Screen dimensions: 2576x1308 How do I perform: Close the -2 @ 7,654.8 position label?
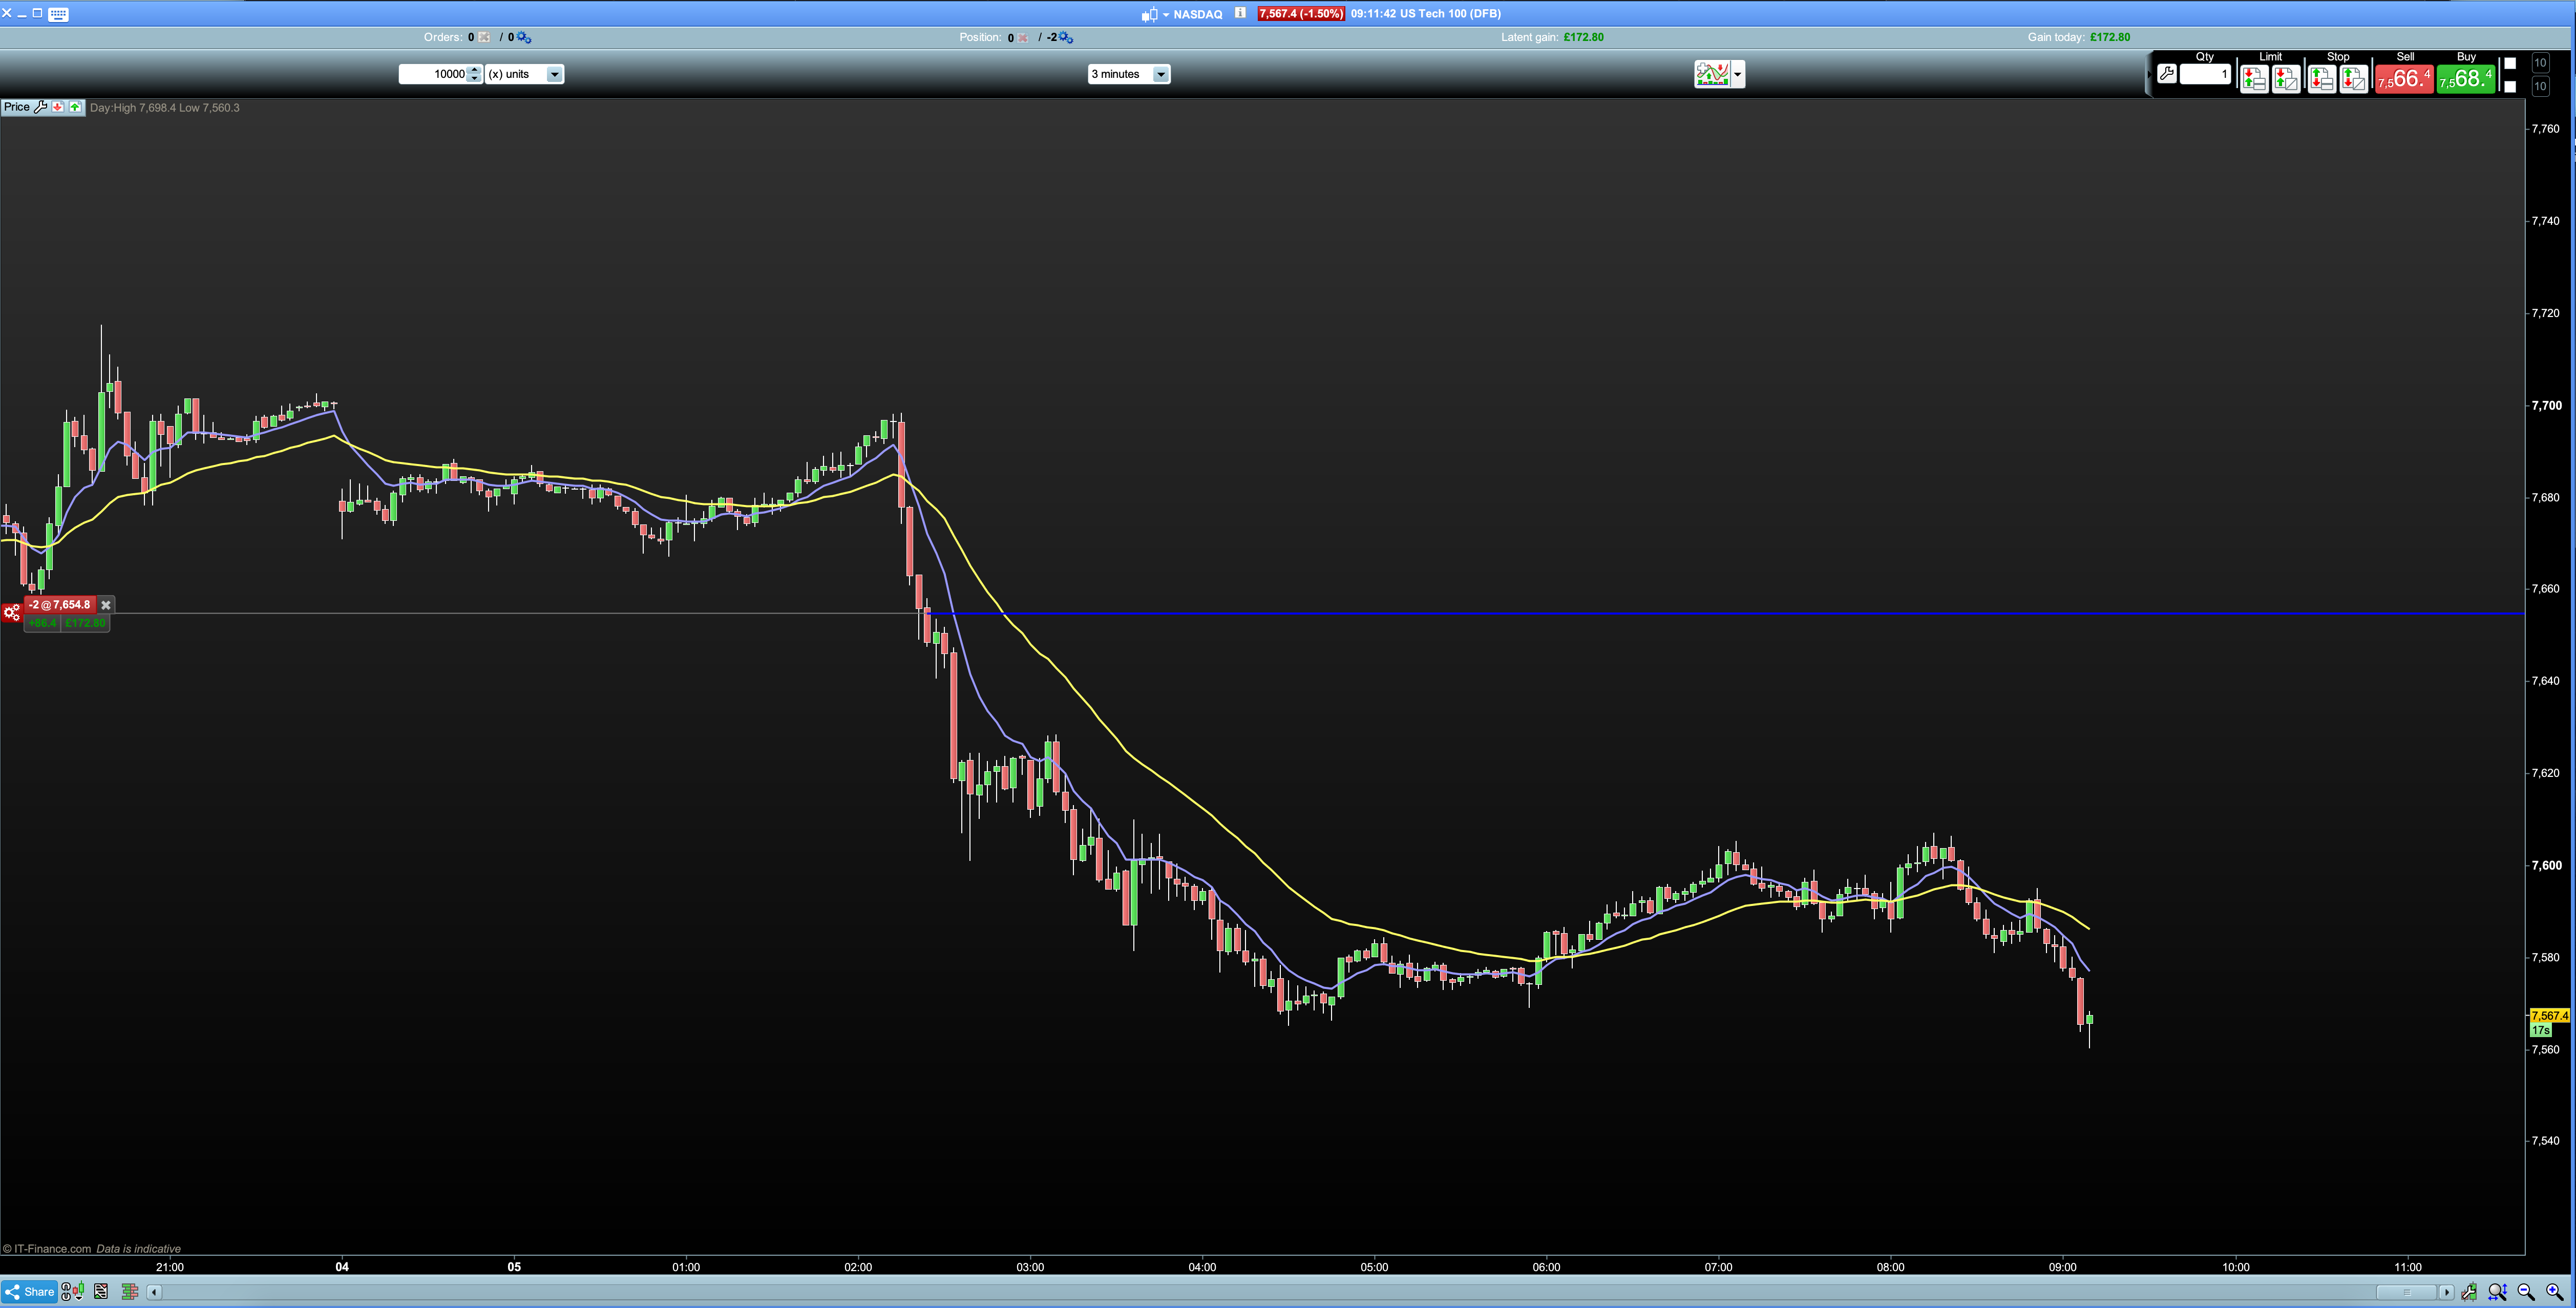point(106,605)
